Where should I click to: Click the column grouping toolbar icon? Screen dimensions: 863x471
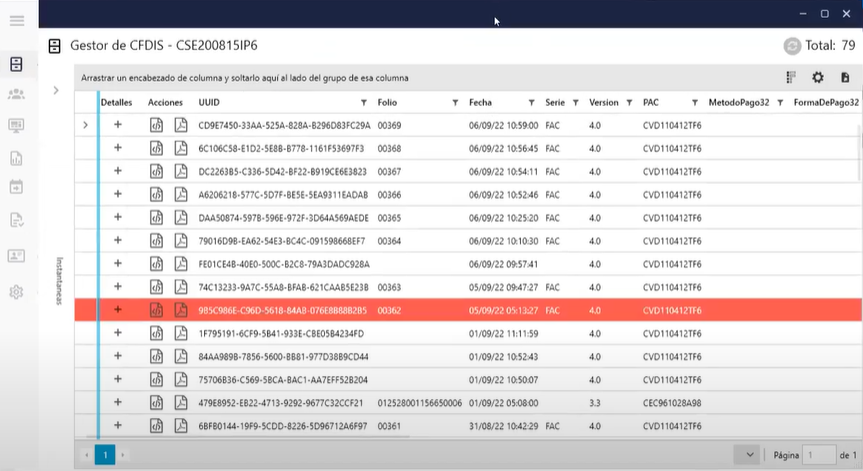[791, 78]
